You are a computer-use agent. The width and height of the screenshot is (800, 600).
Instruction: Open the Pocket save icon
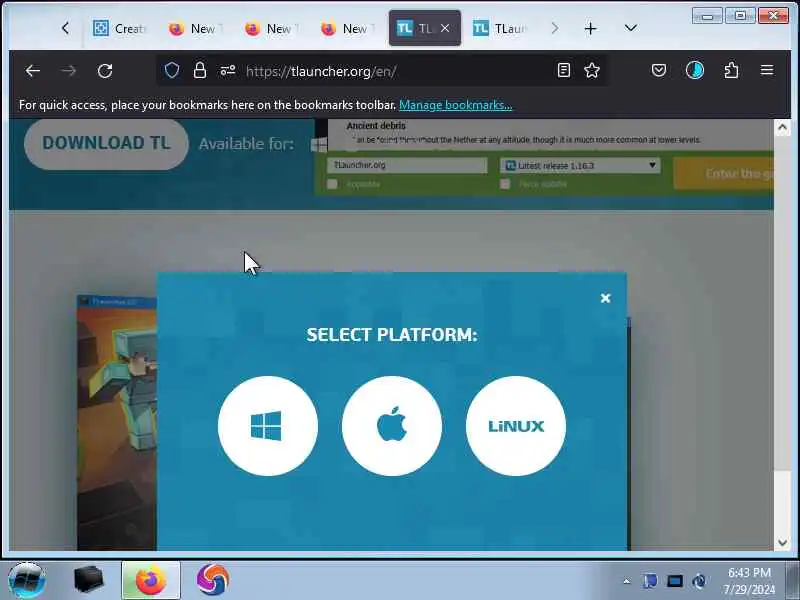click(659, 70)
